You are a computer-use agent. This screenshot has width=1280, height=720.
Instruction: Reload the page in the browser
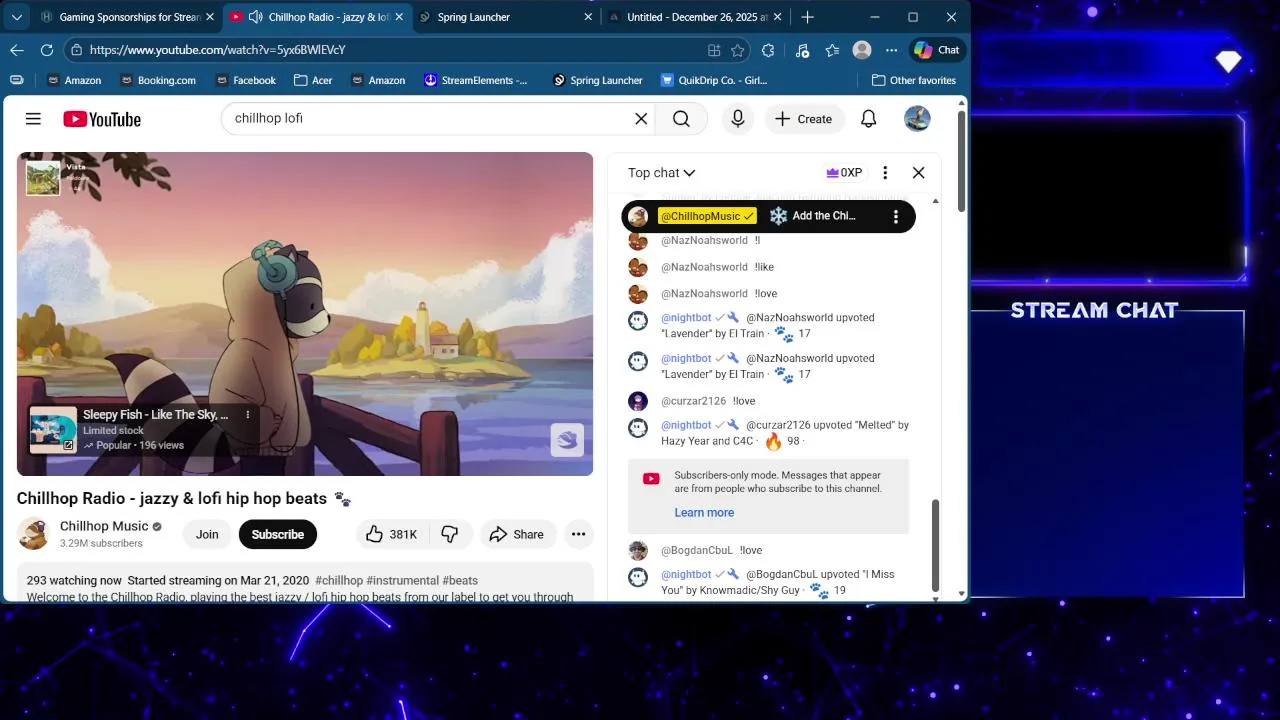coord(47,50)
